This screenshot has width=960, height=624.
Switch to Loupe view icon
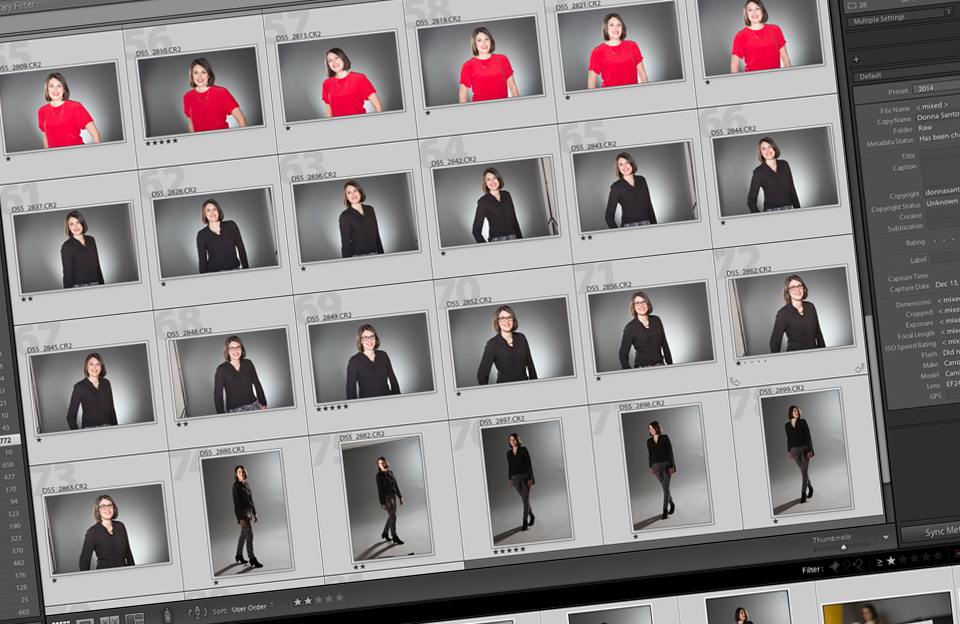[84, 622]
